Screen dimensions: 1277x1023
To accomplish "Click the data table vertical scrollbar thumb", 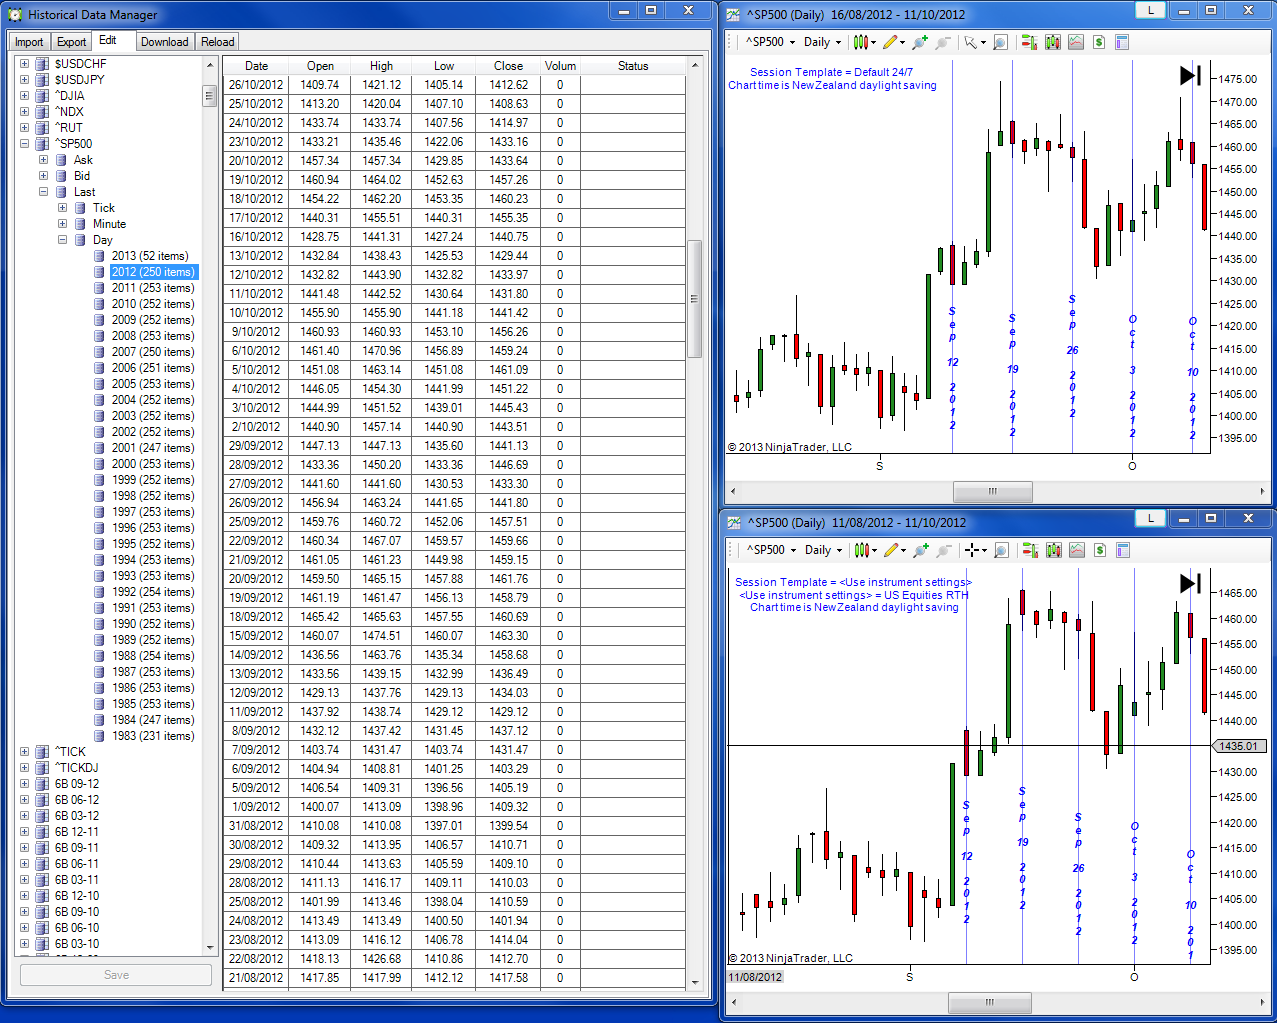I will click(694, 298).
